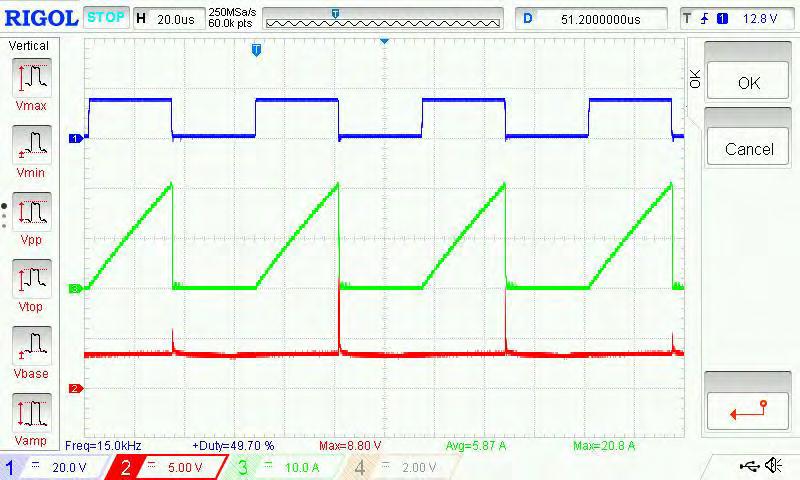Viewport: 800px width, 480px height.
Task: Click the Freq=15.0kHz measurement readout
Action: 104,445
